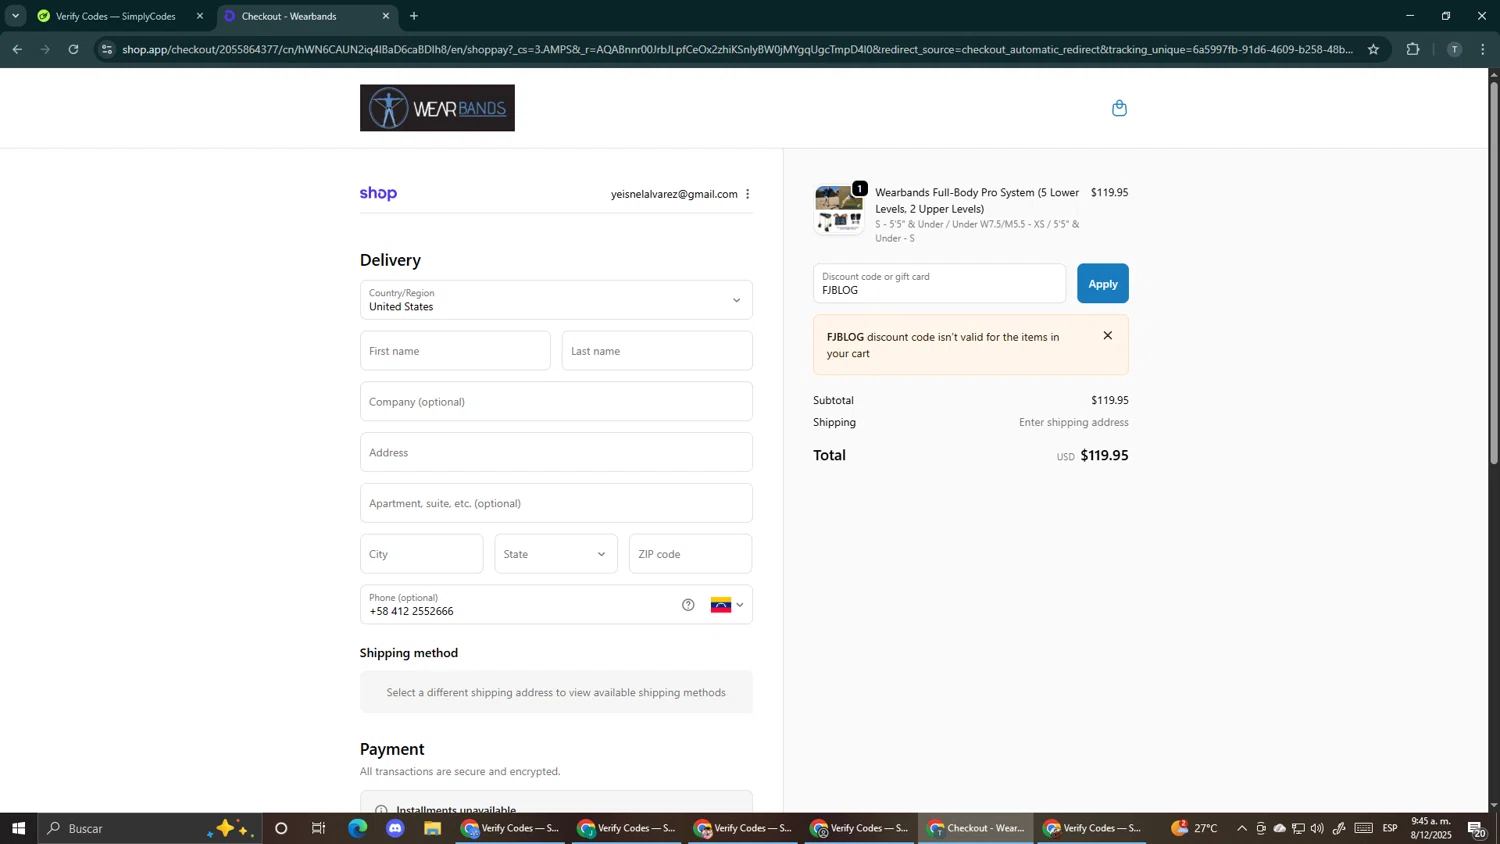Open the Chrome three-dot menu
The image size is (1500, 844).
coord(1483,49)
